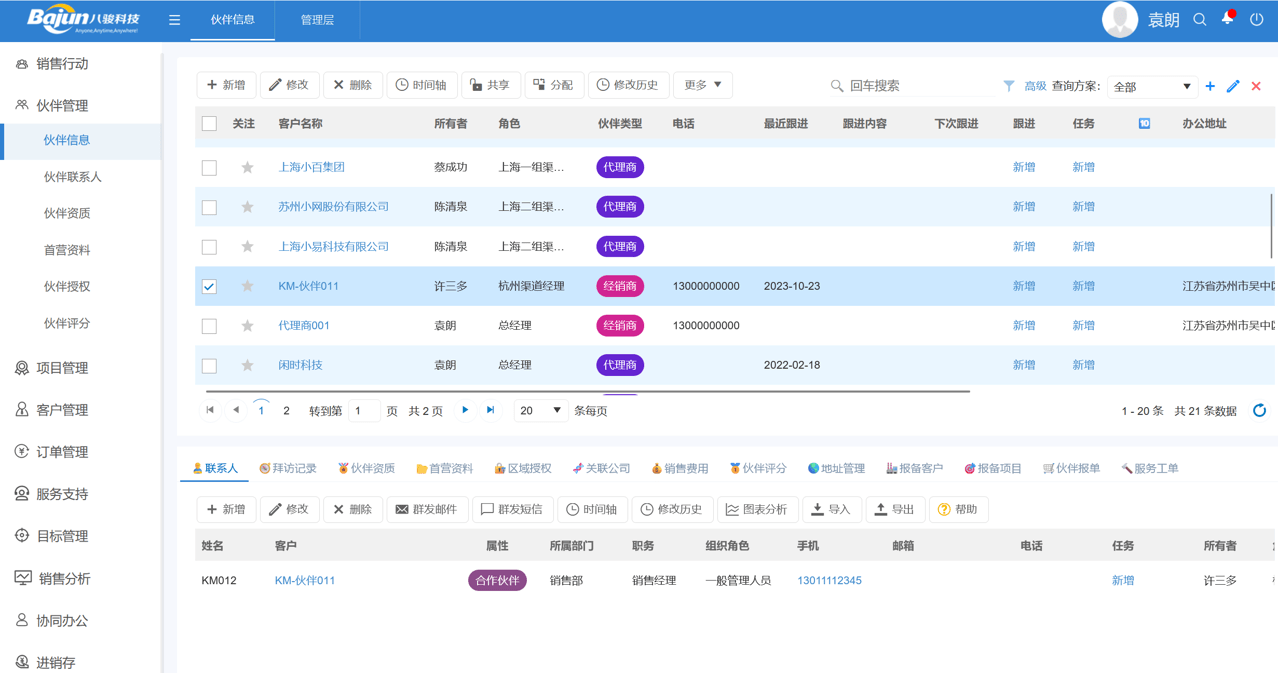Click the pencil icon to edit query plan

[1232, 87]
